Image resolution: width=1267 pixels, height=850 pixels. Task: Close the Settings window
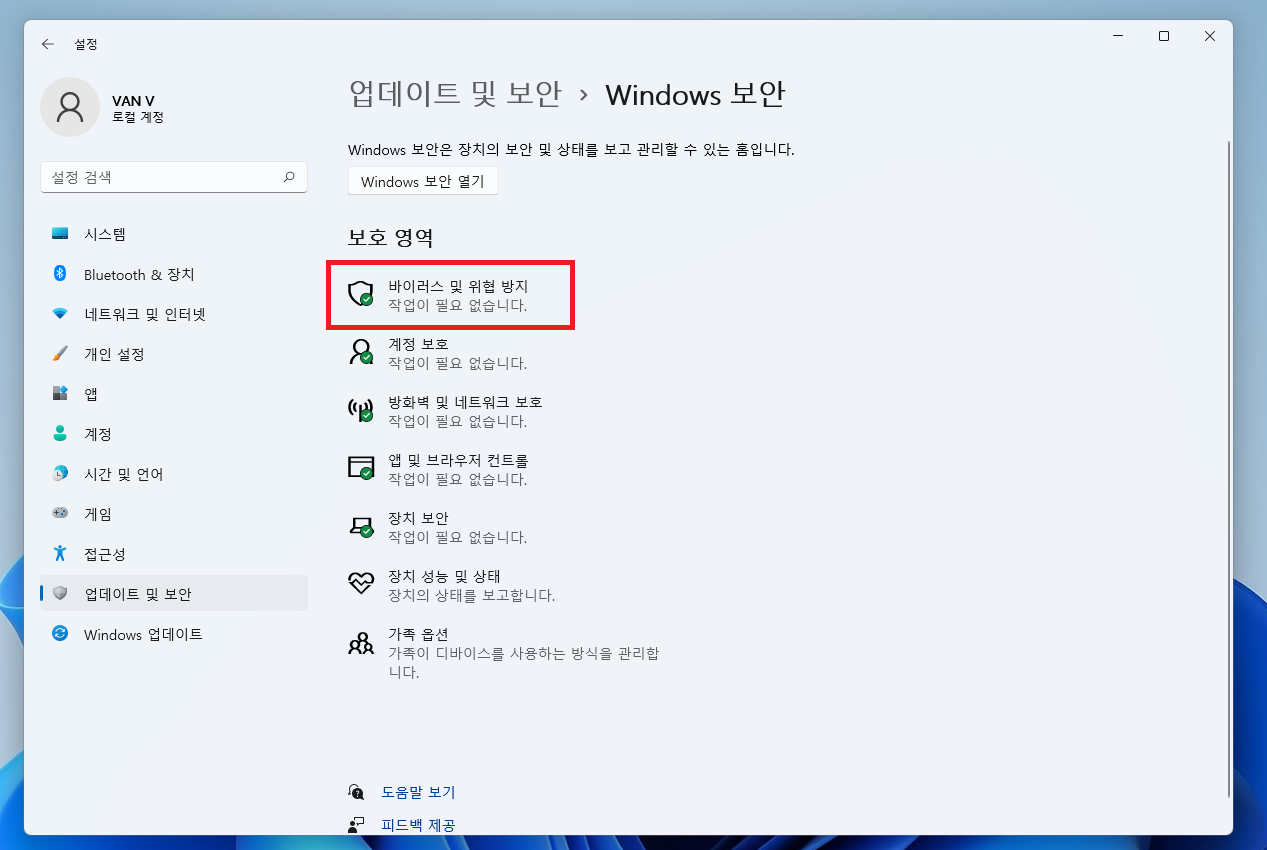1210,36
